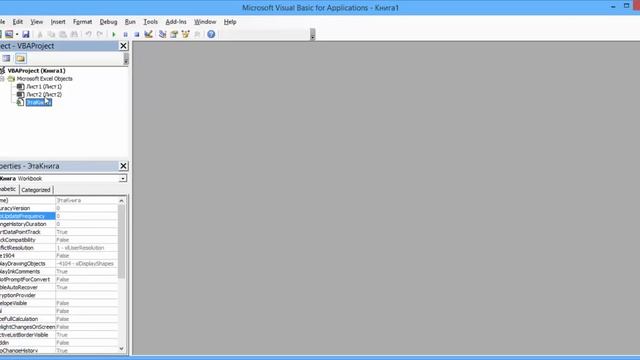
Task: Select ЭтаКнига item in project tree
Action: 39,102
